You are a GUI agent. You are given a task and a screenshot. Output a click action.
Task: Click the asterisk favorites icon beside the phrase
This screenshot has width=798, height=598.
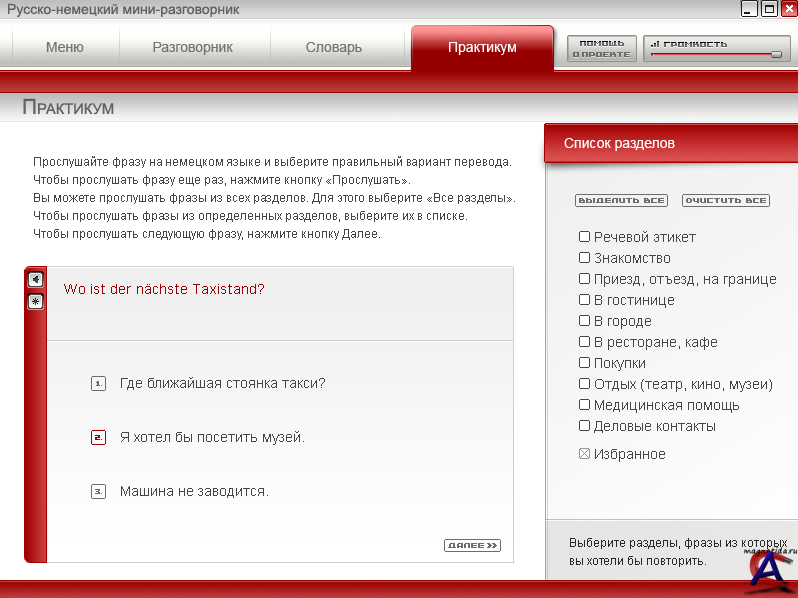coord(35,301)
